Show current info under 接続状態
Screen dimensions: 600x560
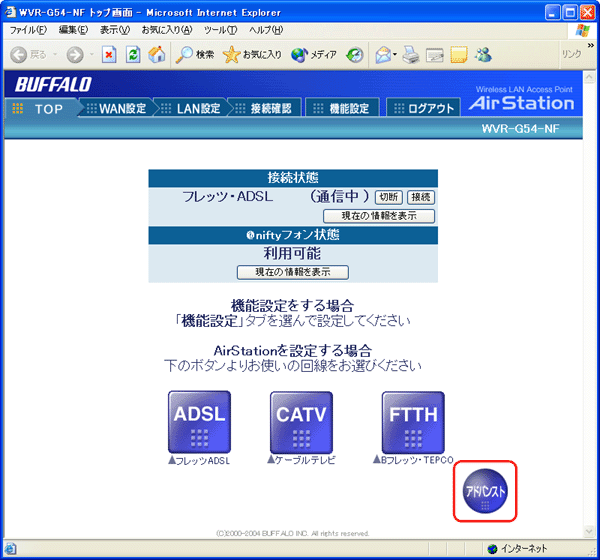pos(379,216)
